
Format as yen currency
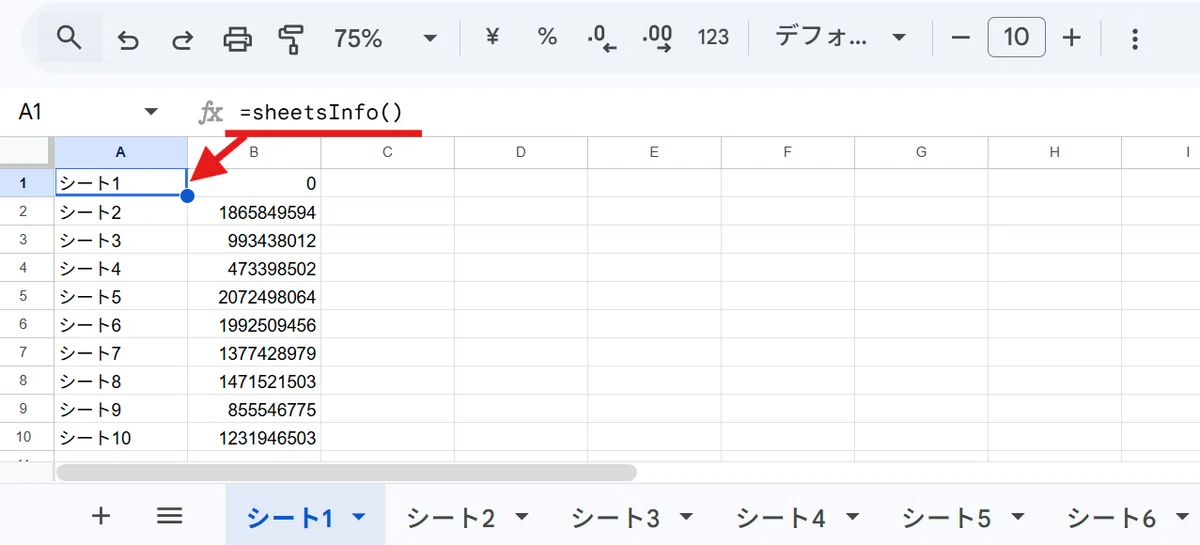click(x=492, y=38)
